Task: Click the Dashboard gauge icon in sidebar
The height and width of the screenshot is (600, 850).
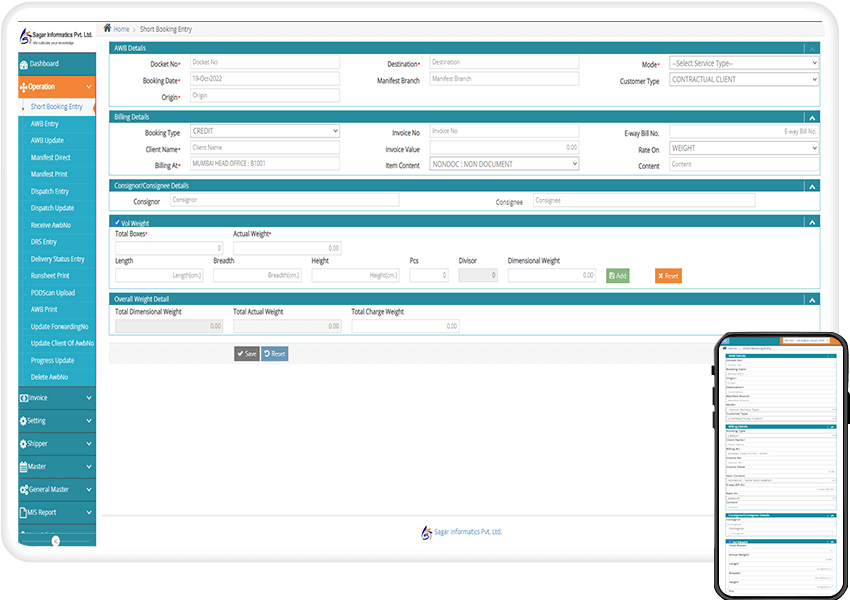Action: click(x=24, y=64)
